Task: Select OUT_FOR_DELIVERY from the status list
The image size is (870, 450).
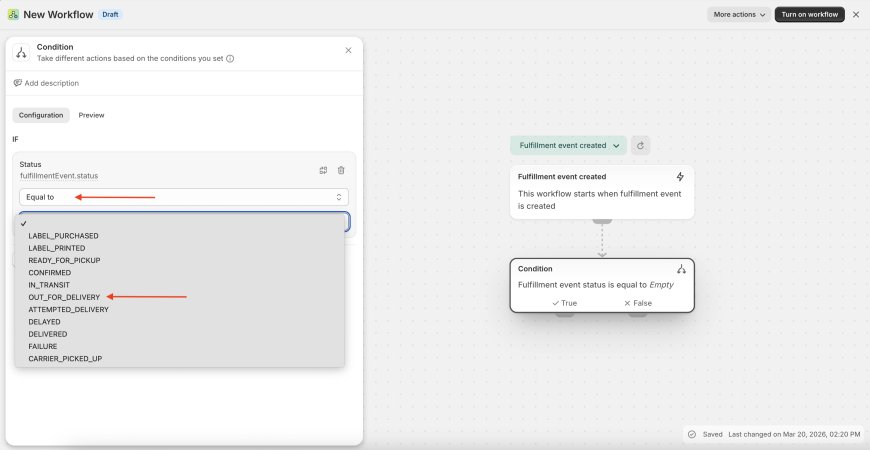Action: click(65, 297)
